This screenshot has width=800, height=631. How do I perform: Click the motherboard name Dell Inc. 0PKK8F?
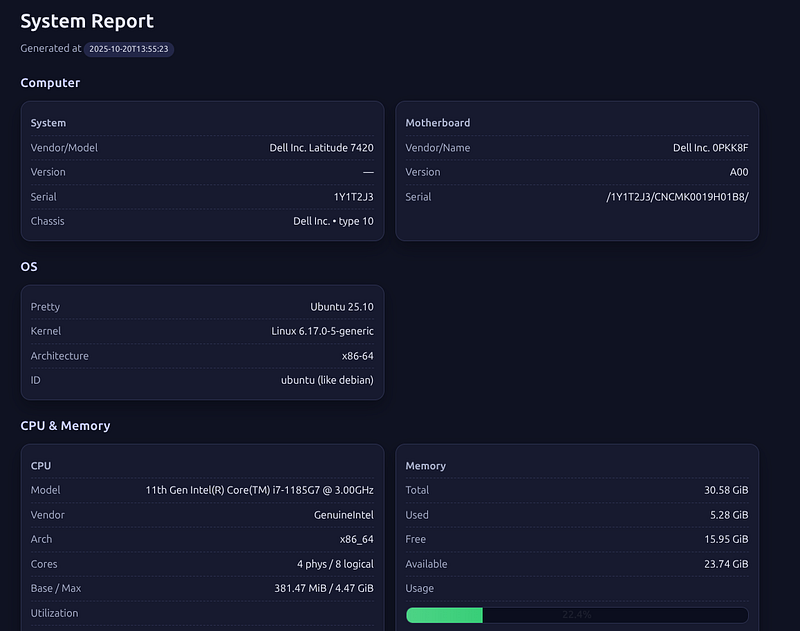click(711, 147)
